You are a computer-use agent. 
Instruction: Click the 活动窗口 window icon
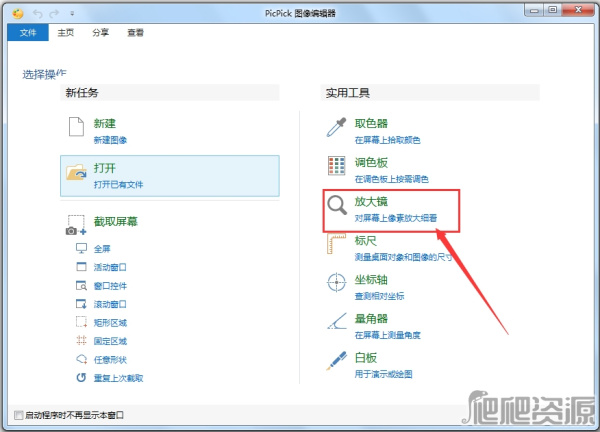point(81,267)
